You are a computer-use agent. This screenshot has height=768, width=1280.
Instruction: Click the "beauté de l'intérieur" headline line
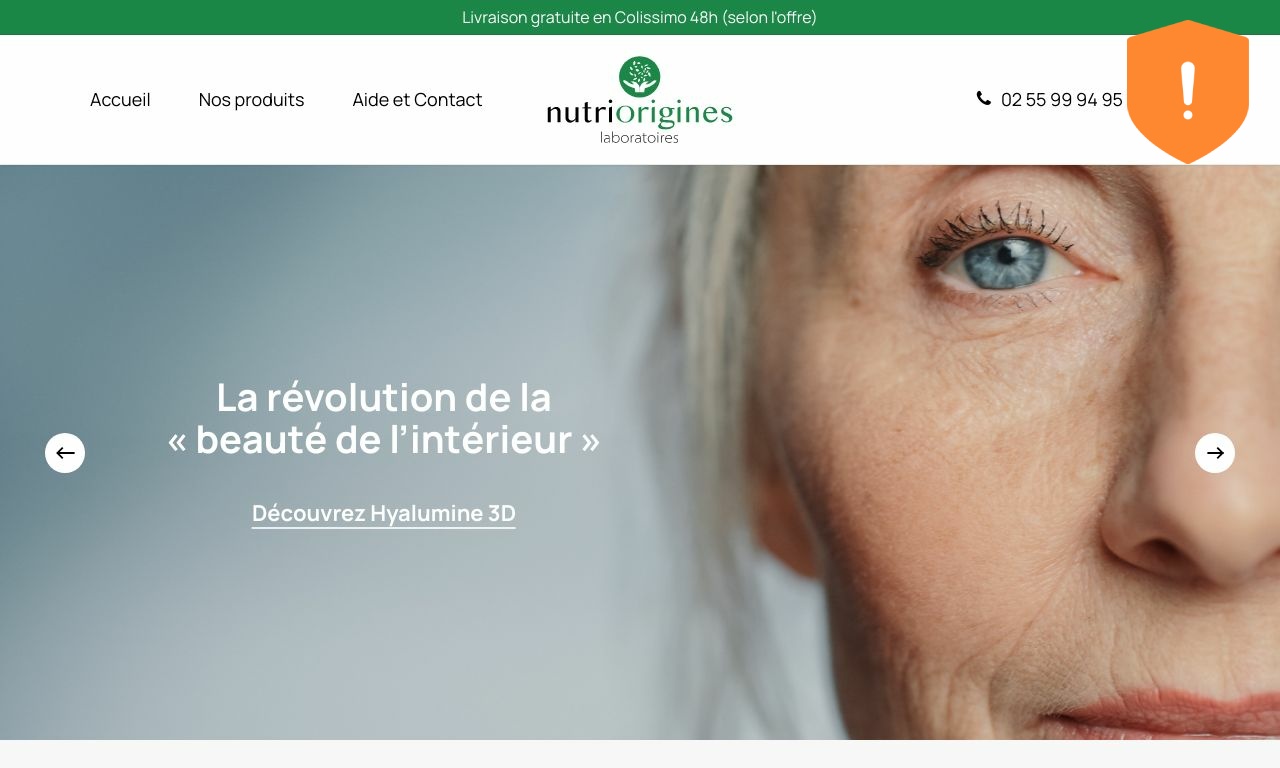[x=384, y=440]
